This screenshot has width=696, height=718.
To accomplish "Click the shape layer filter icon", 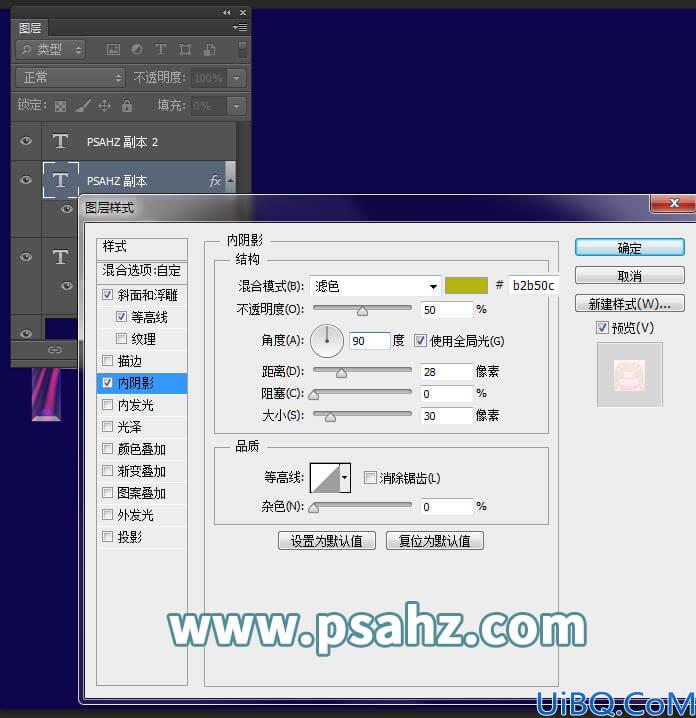I will 185,49.
